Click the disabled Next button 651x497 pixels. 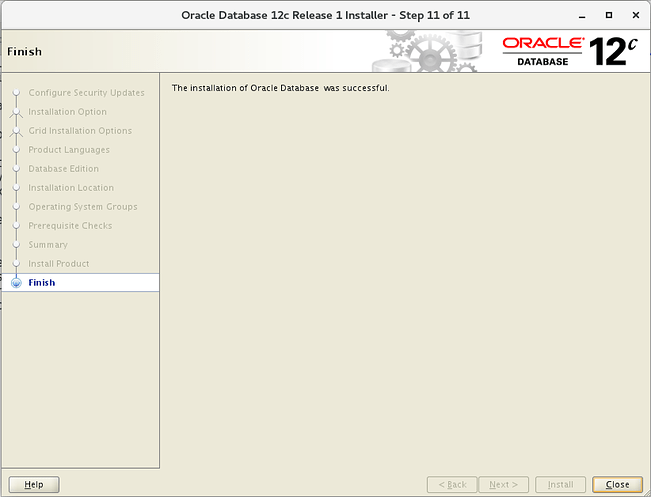click(503, 484)
